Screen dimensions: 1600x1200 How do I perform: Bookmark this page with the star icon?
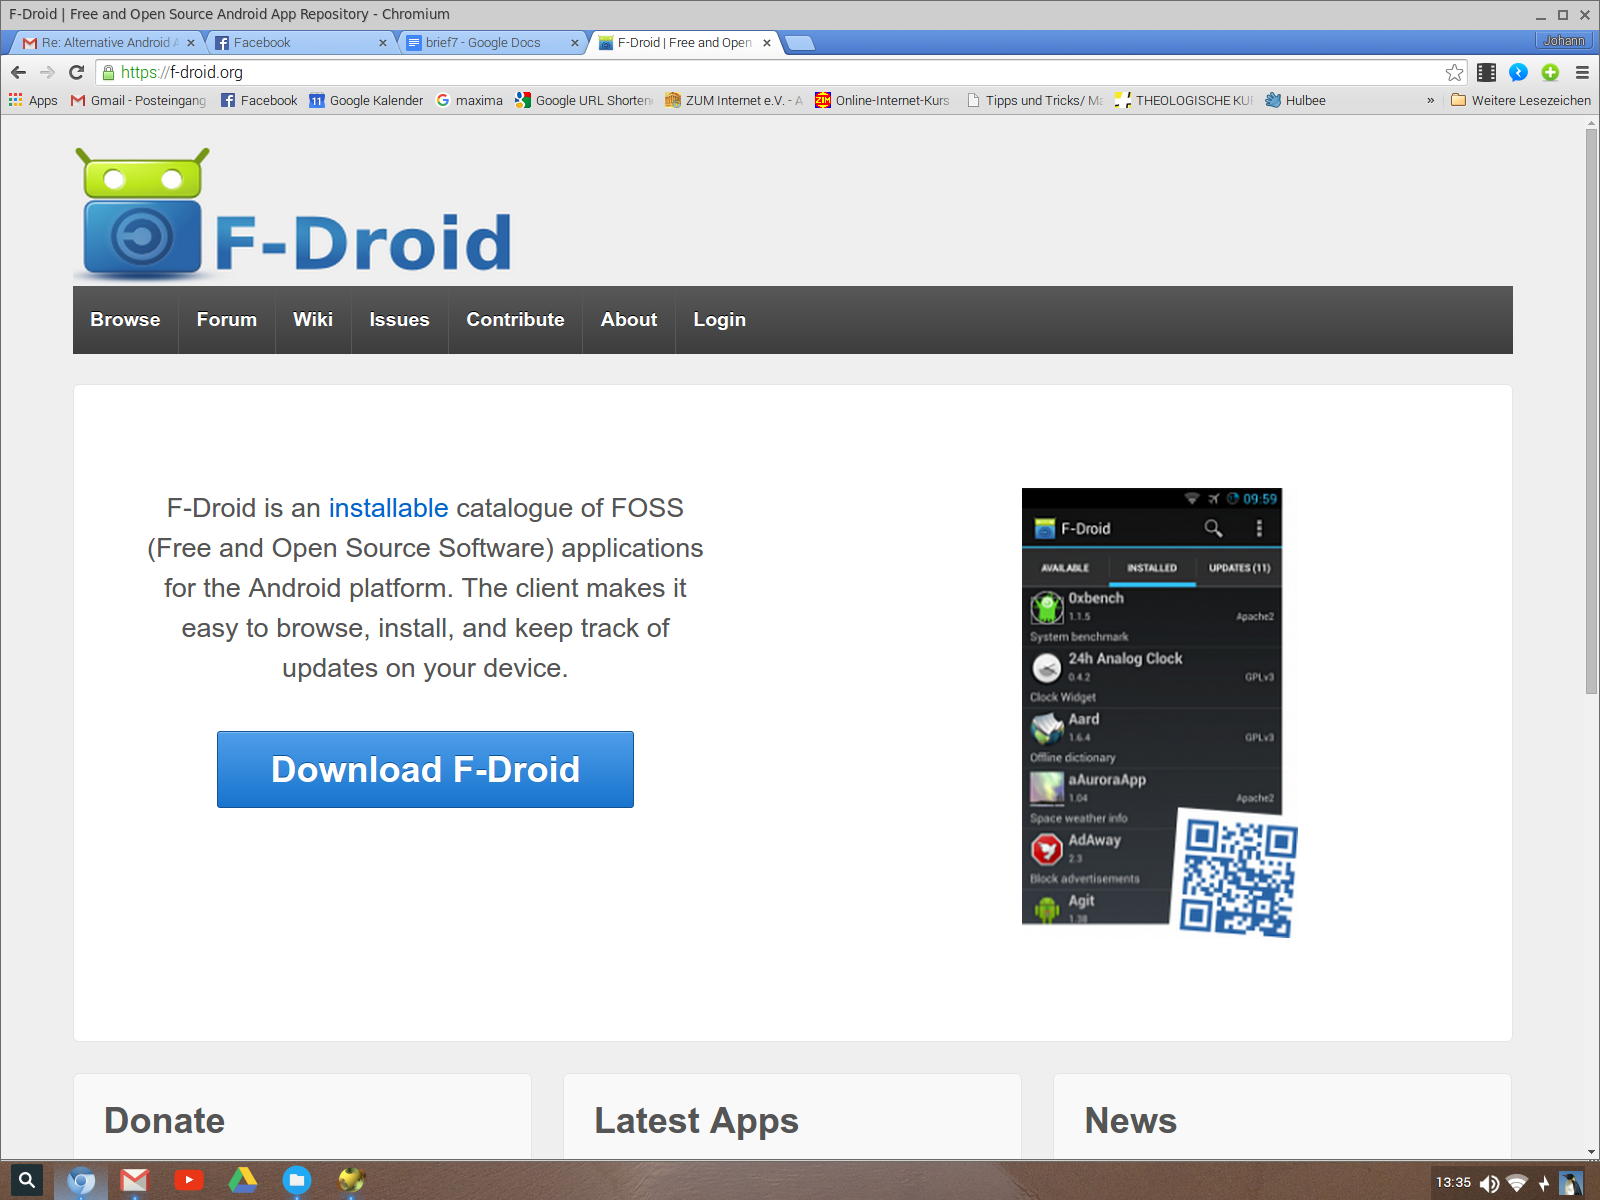coord(1454,72)
